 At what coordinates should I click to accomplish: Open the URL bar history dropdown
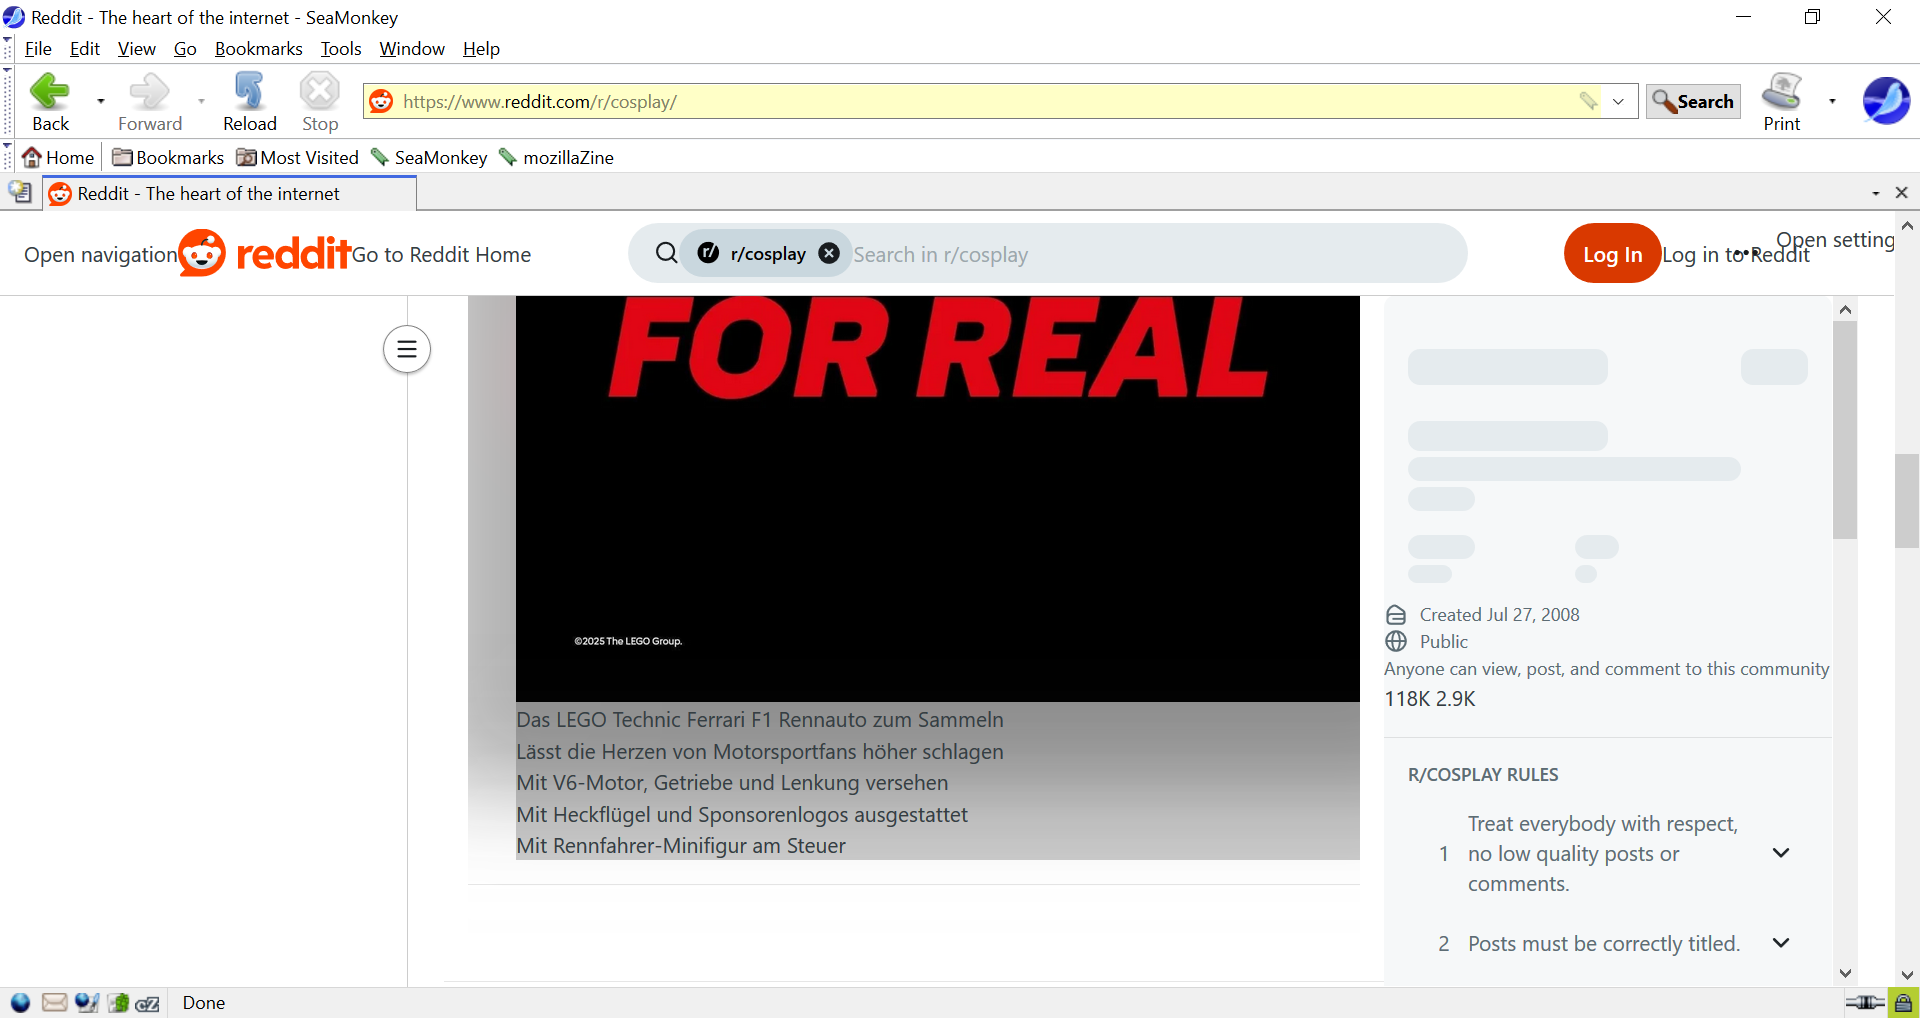pyautogui.click(x=1618, y=101)
